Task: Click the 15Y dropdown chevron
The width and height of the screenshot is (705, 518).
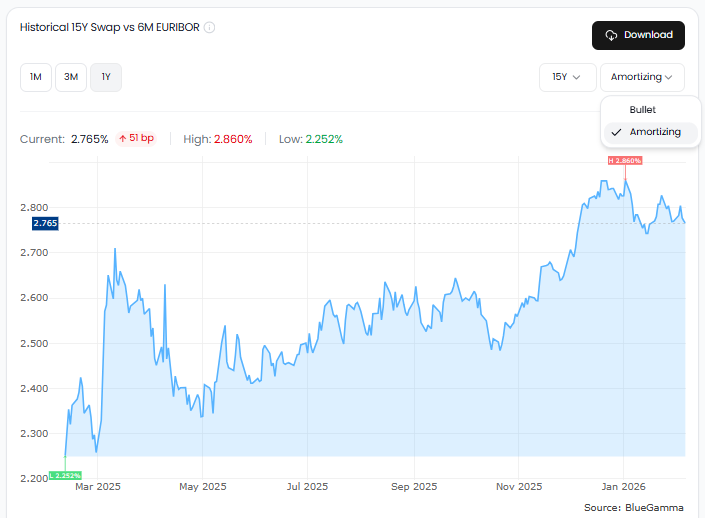Action: tap(576, 77)
